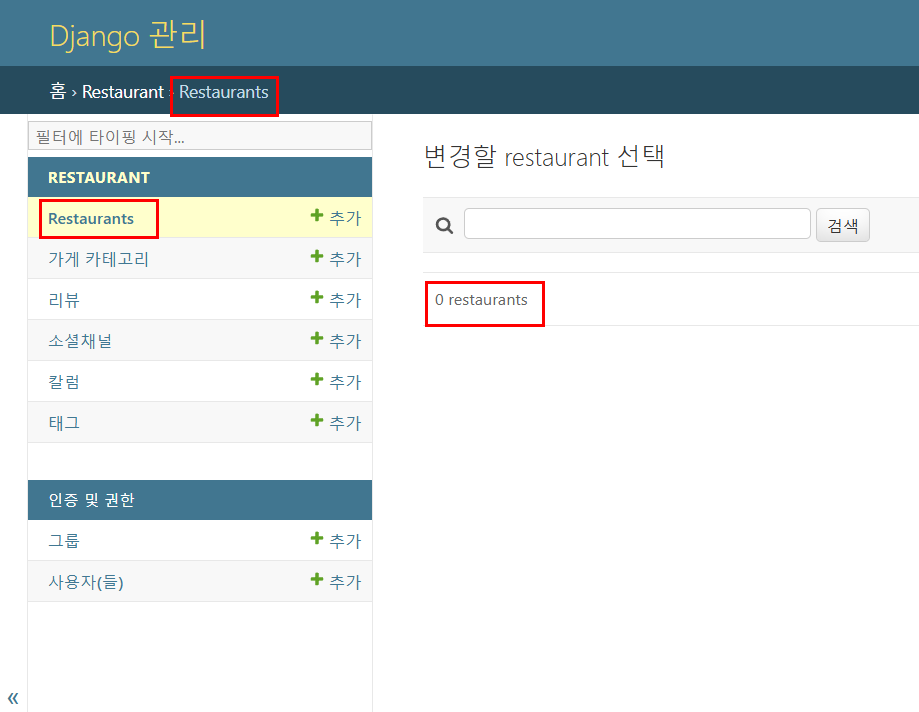Focus the restaurant search text box

[x=637, y=223]
